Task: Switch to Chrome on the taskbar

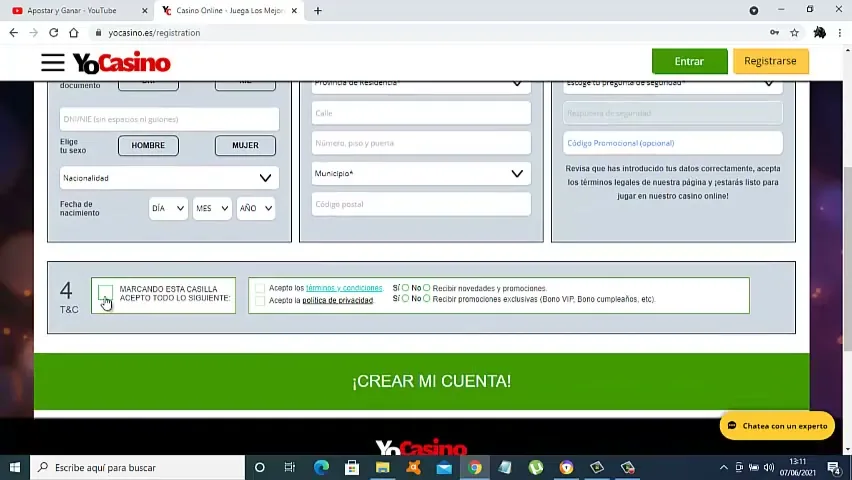Action: (474, 467)
